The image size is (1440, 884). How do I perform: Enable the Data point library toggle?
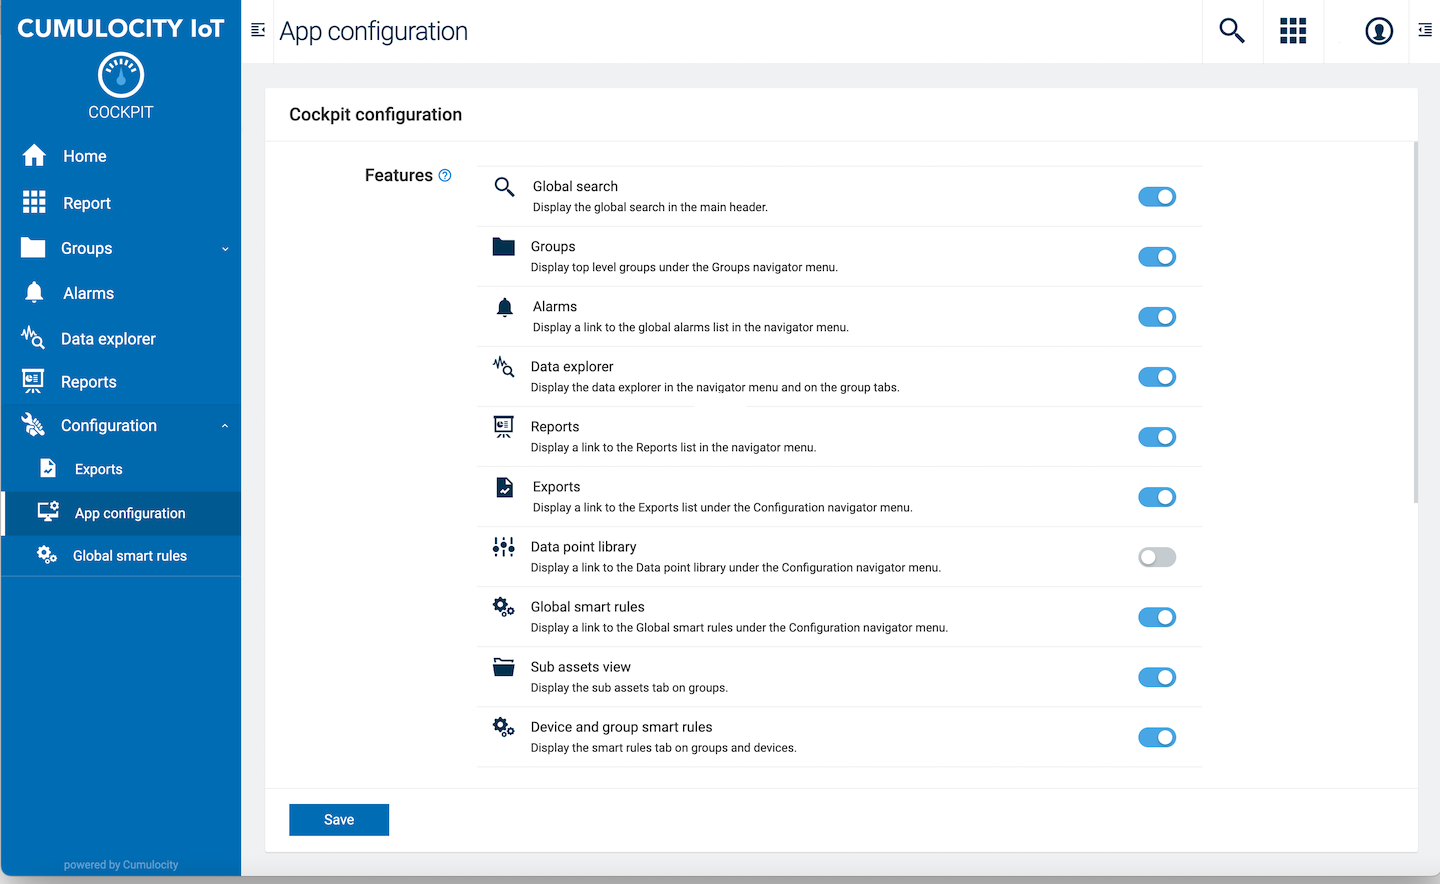(x=1157, y=557)
